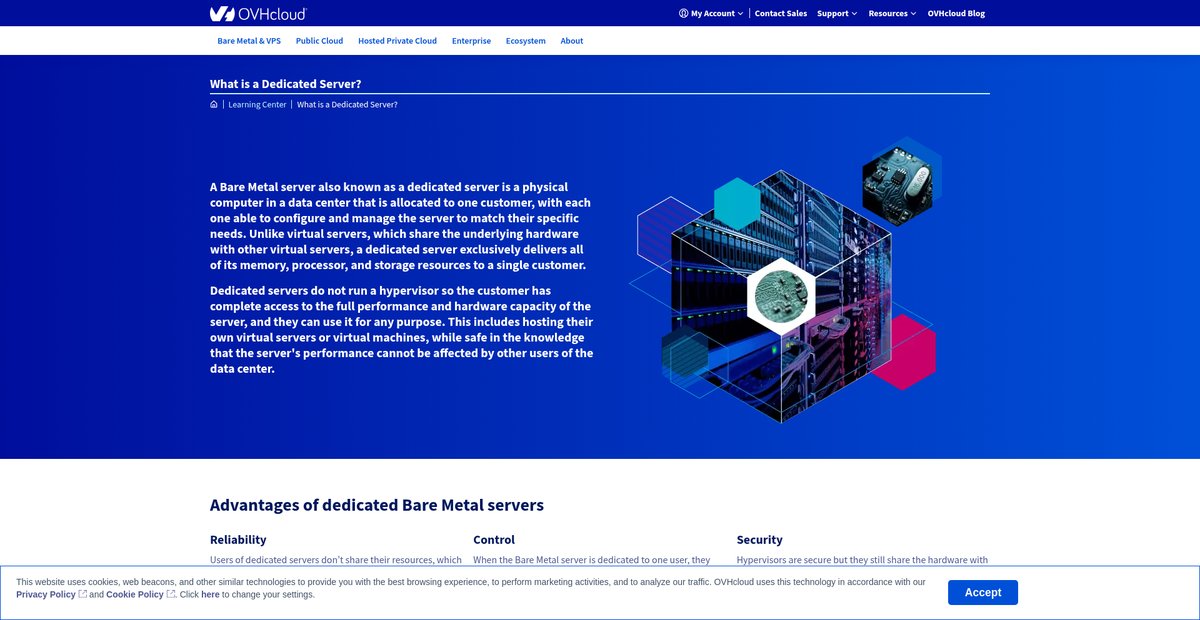Image resolution: width=1200 pixels, height=620 pixels.
Task: Expand the My Account dropdown
Action: click(x=711, y=14)
